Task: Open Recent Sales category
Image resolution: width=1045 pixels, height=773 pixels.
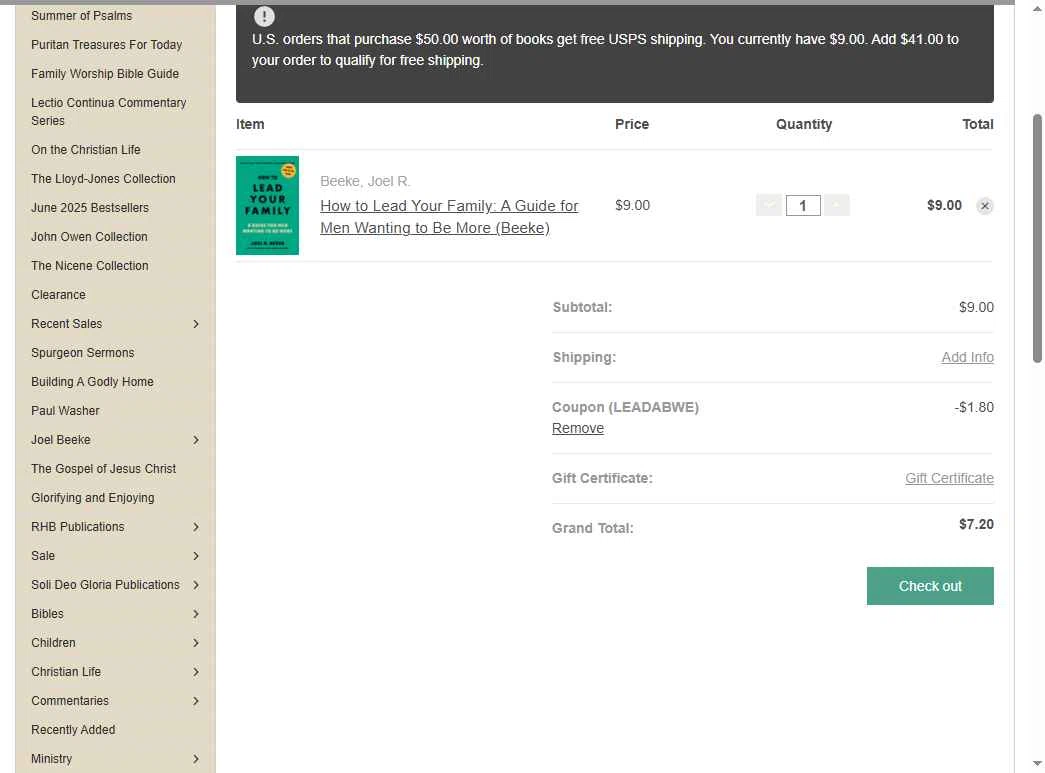Action: coord(67,324)
